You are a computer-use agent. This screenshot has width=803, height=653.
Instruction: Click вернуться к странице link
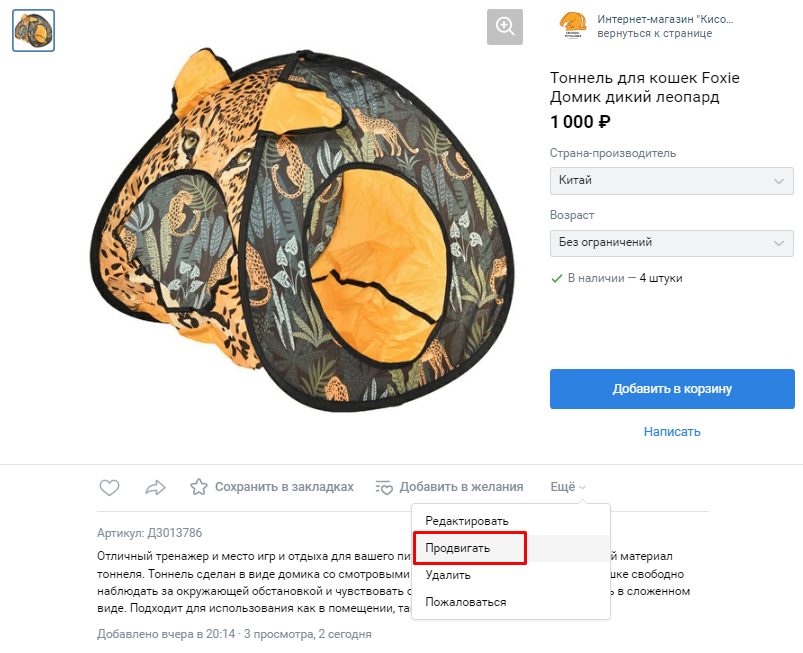tap(654, 33)
